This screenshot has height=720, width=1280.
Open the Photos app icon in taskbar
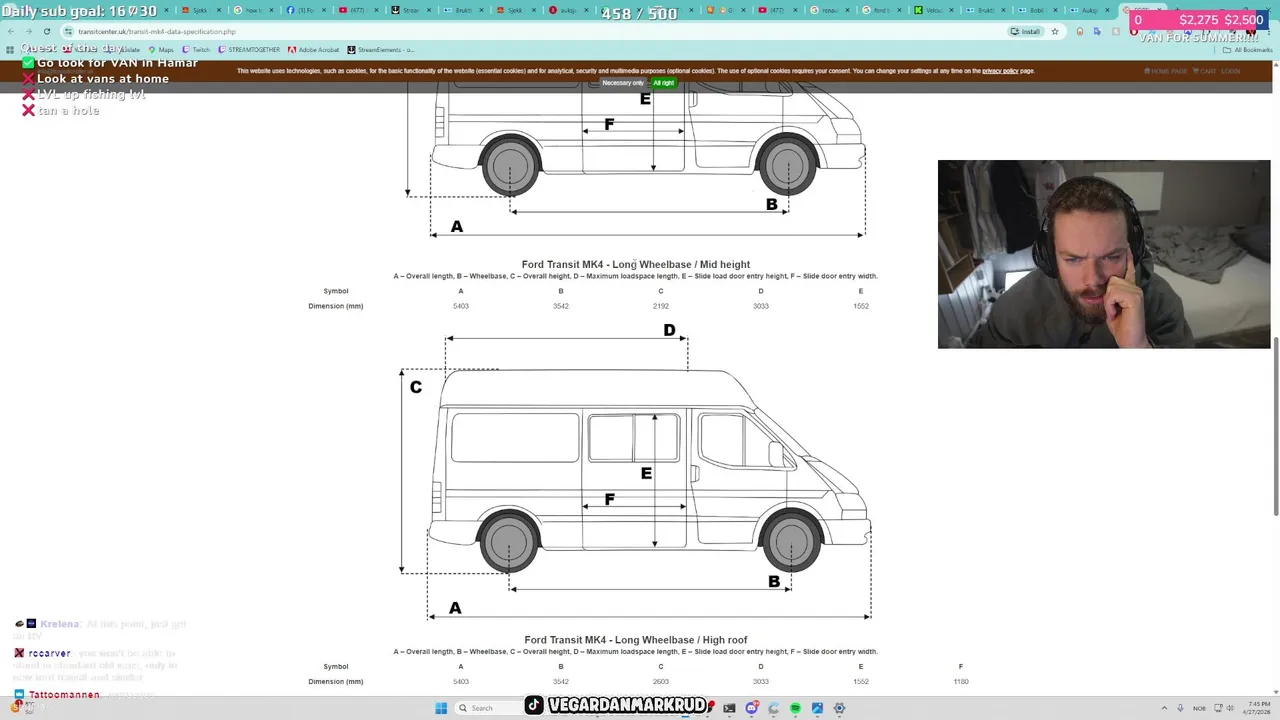coord(817,708)
